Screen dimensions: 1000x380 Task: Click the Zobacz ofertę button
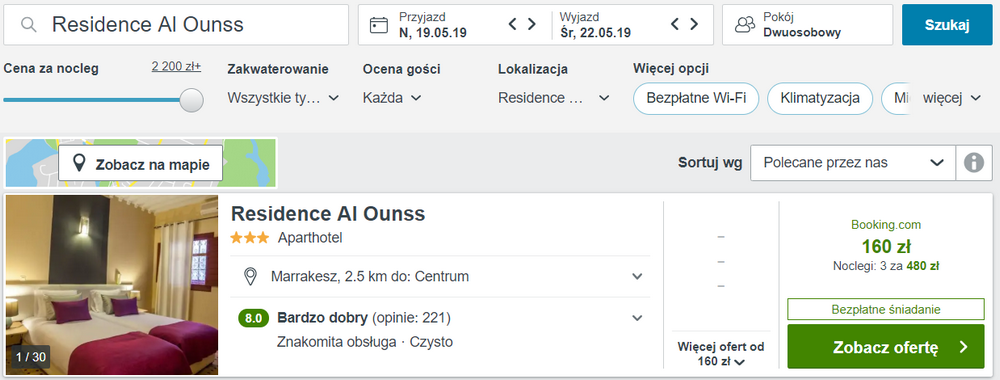click(x=886, y=347)
